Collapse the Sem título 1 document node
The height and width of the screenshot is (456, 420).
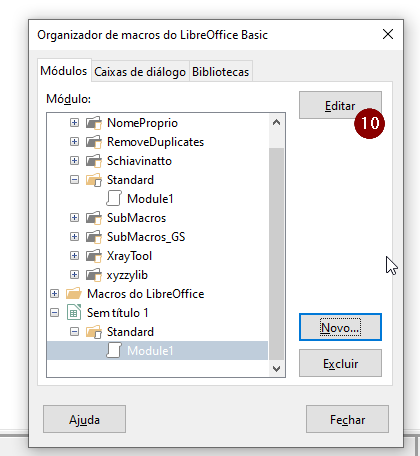coord(54,313)
